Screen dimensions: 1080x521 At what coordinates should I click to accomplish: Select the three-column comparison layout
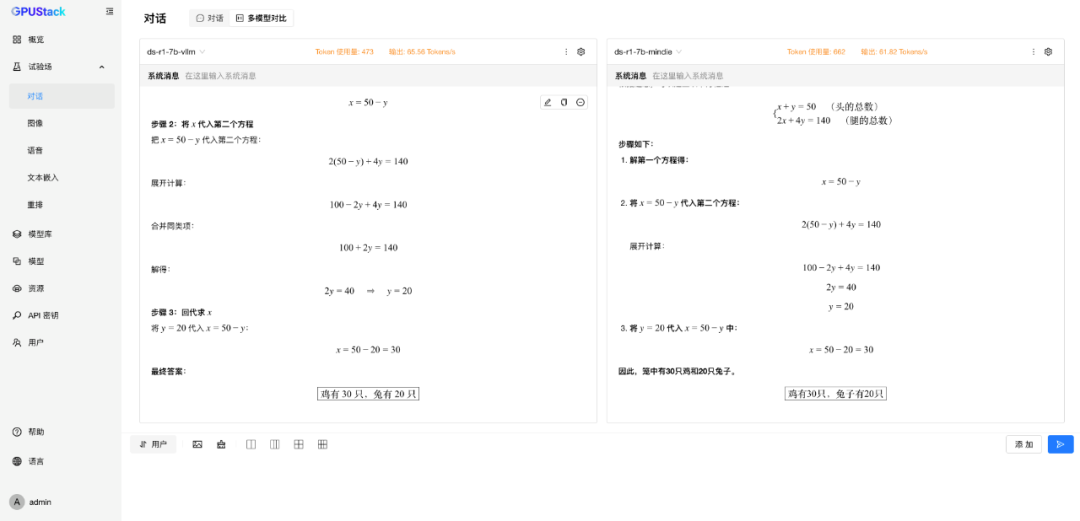point(275,445)
